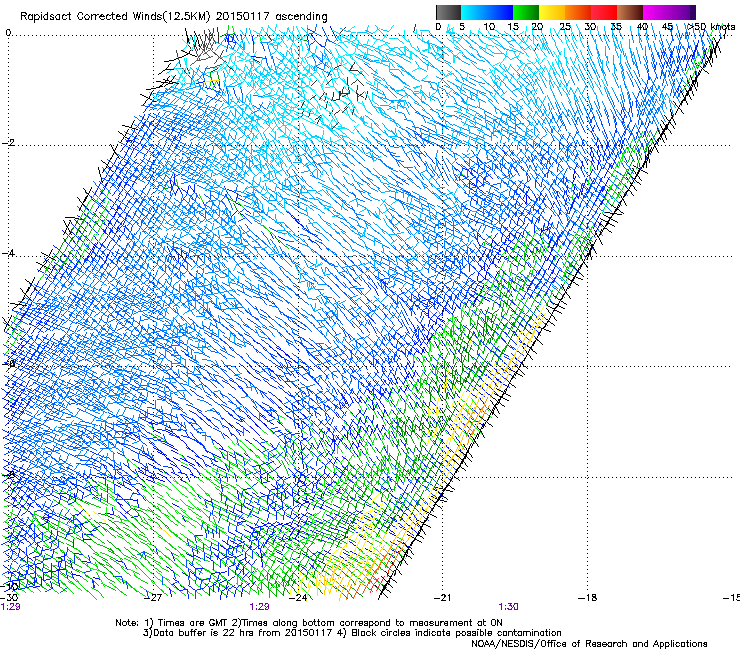The image size is (740, 650).
Task: Click longitude axis label '-21'
Action: [442, 598]
